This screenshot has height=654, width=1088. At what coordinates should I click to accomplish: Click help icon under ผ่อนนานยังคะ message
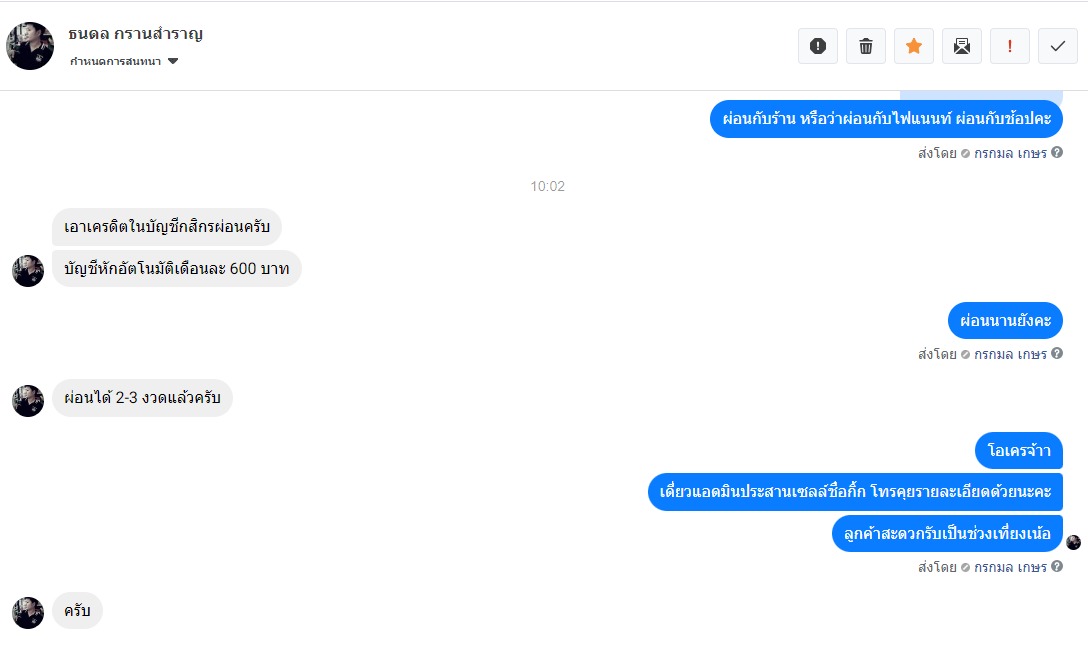tap(1057, 354)
